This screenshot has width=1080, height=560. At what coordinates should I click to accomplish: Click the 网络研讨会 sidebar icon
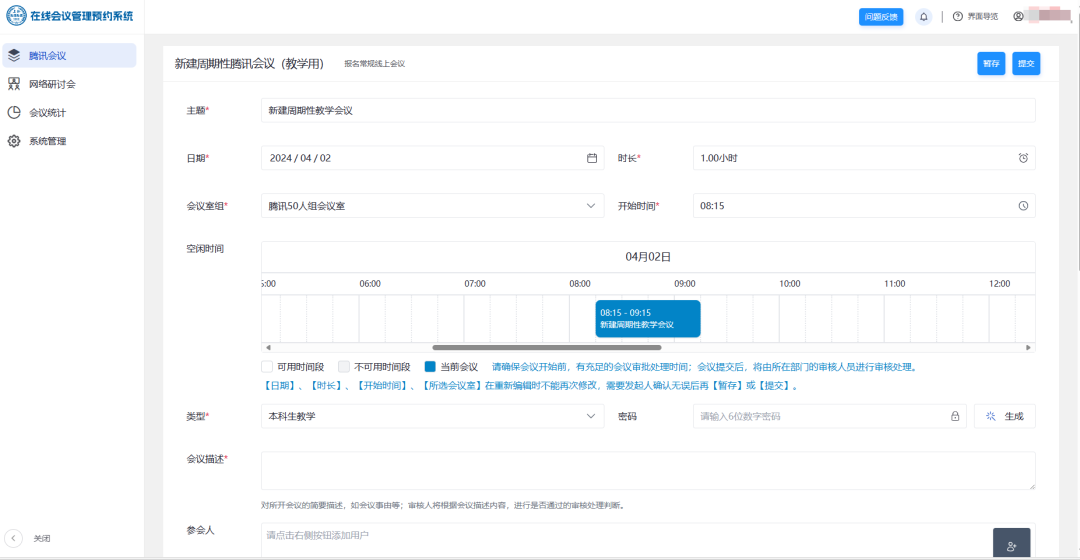tap(14, 84)
